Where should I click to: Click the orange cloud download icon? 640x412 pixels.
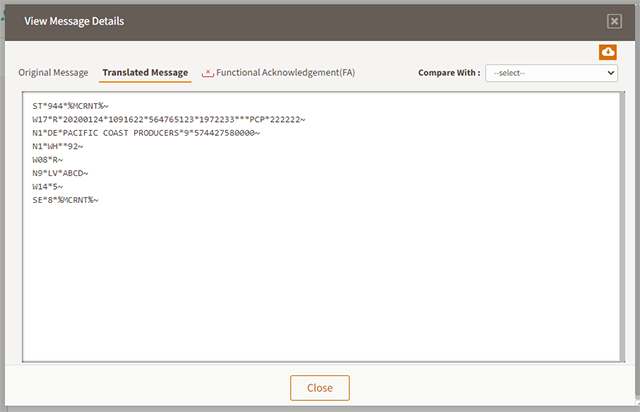[608, 51]
